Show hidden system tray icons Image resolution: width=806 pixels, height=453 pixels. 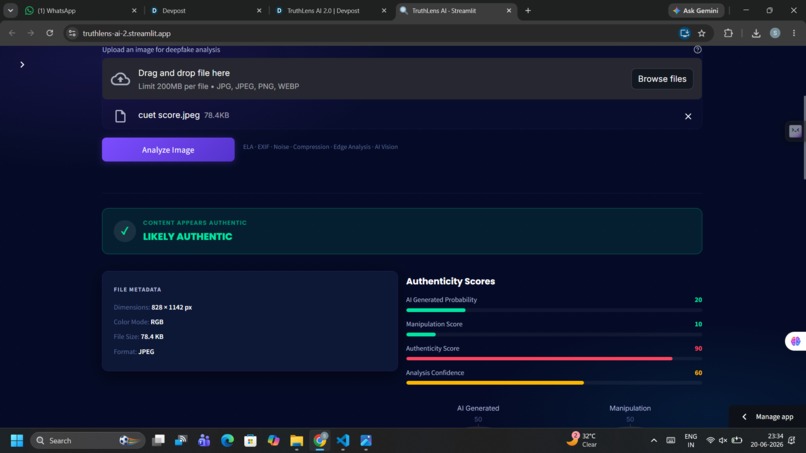coord(654,441)
